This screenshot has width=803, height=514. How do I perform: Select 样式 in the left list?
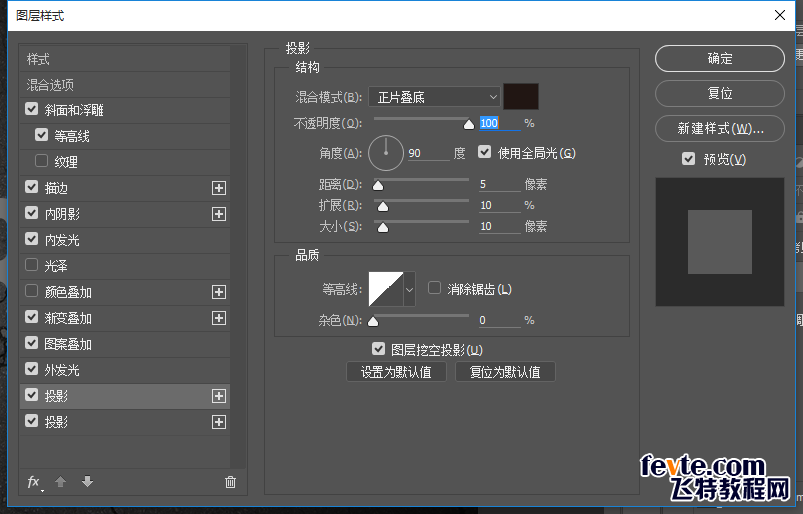click(125, 59)
